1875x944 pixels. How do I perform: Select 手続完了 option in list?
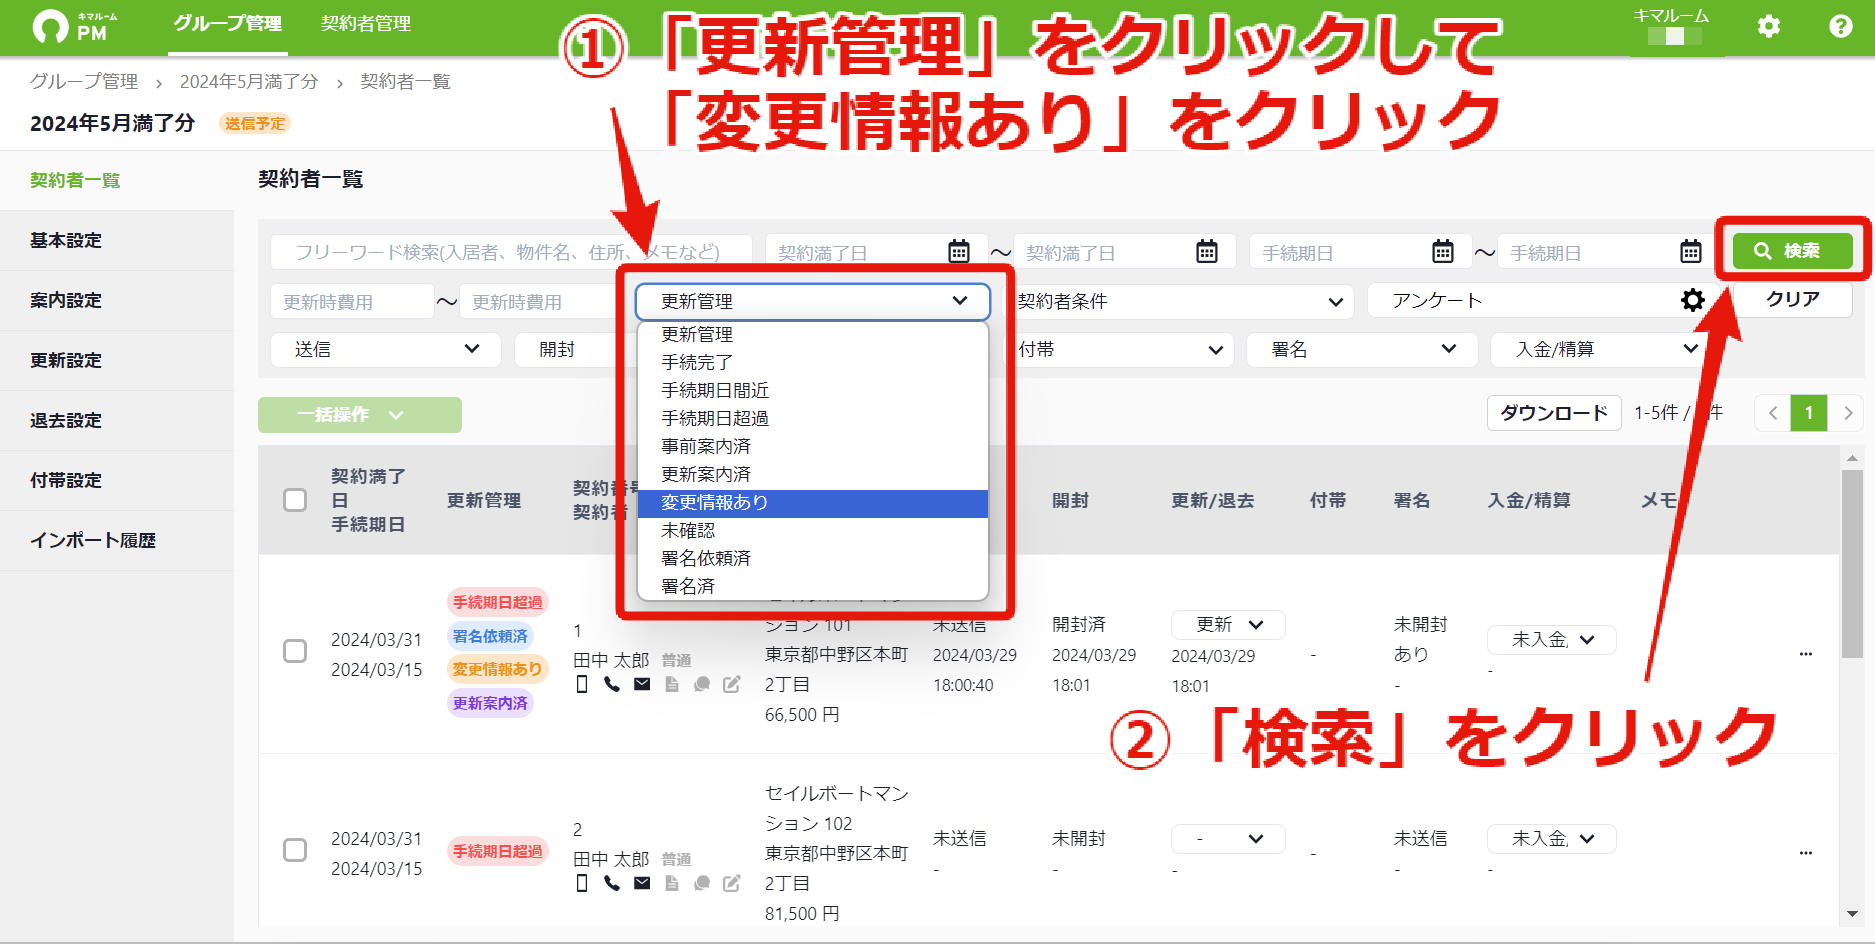point(813,363)
